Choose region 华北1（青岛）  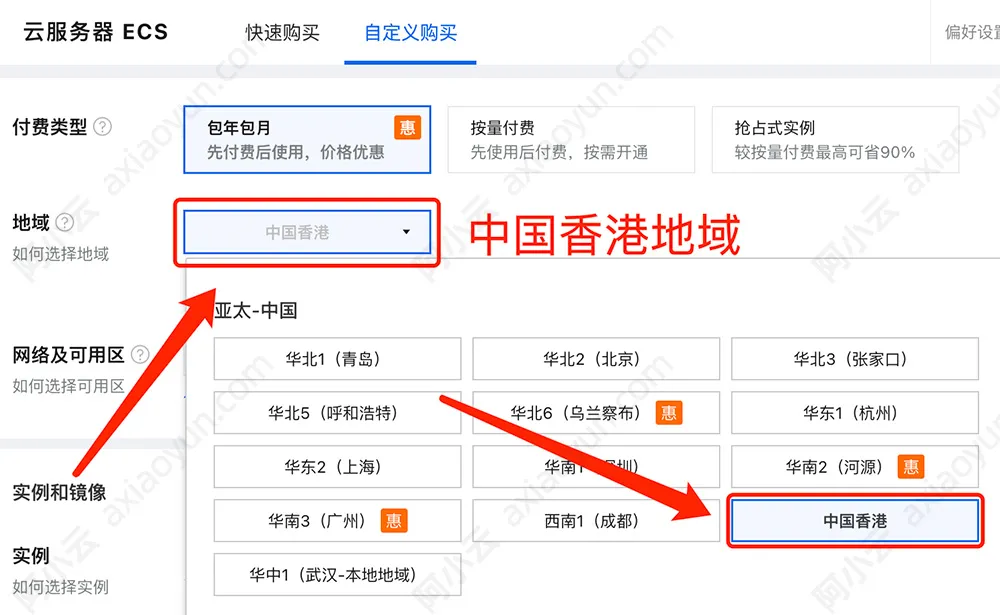coord(337,359)
